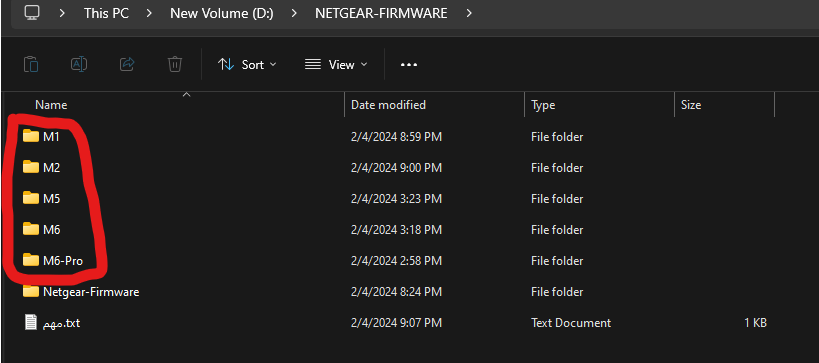Select the M6-Pro folder name
Screen dimensions: 819x363
pos(63,260)
